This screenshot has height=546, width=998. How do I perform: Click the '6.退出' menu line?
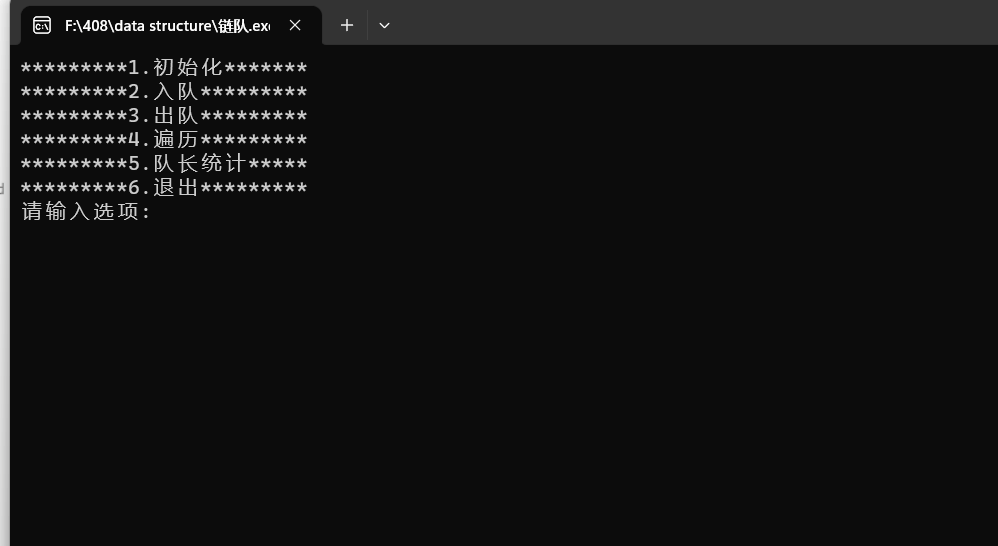pos(164,188)
